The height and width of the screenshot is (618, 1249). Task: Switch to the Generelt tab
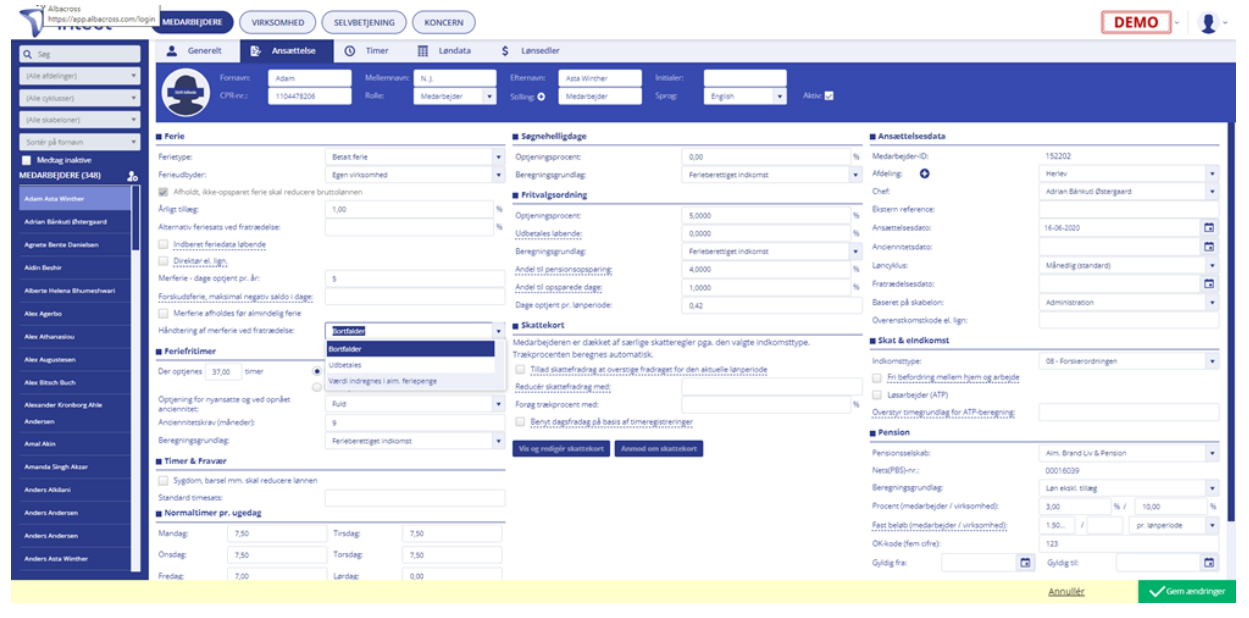coord(195,50)
